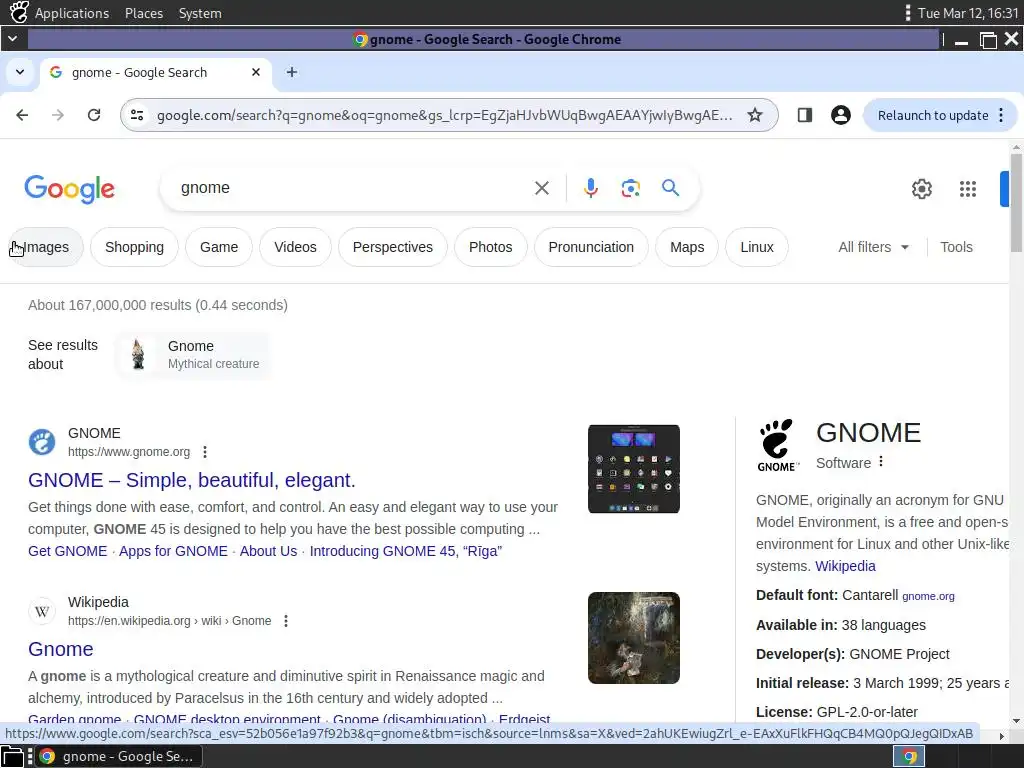Open Chrome's three-dot menu
Viewport: 1024px width, 768px height.
point(1001,116)
